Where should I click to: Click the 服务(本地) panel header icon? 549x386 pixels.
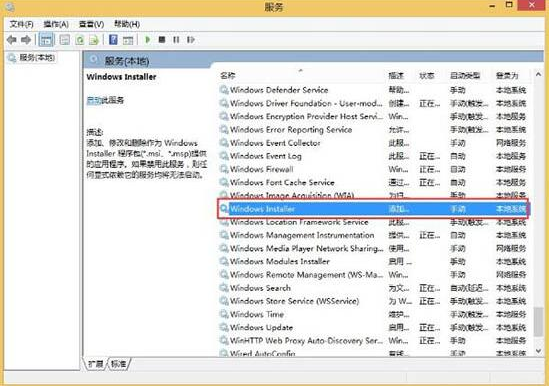tap(94, 60)
